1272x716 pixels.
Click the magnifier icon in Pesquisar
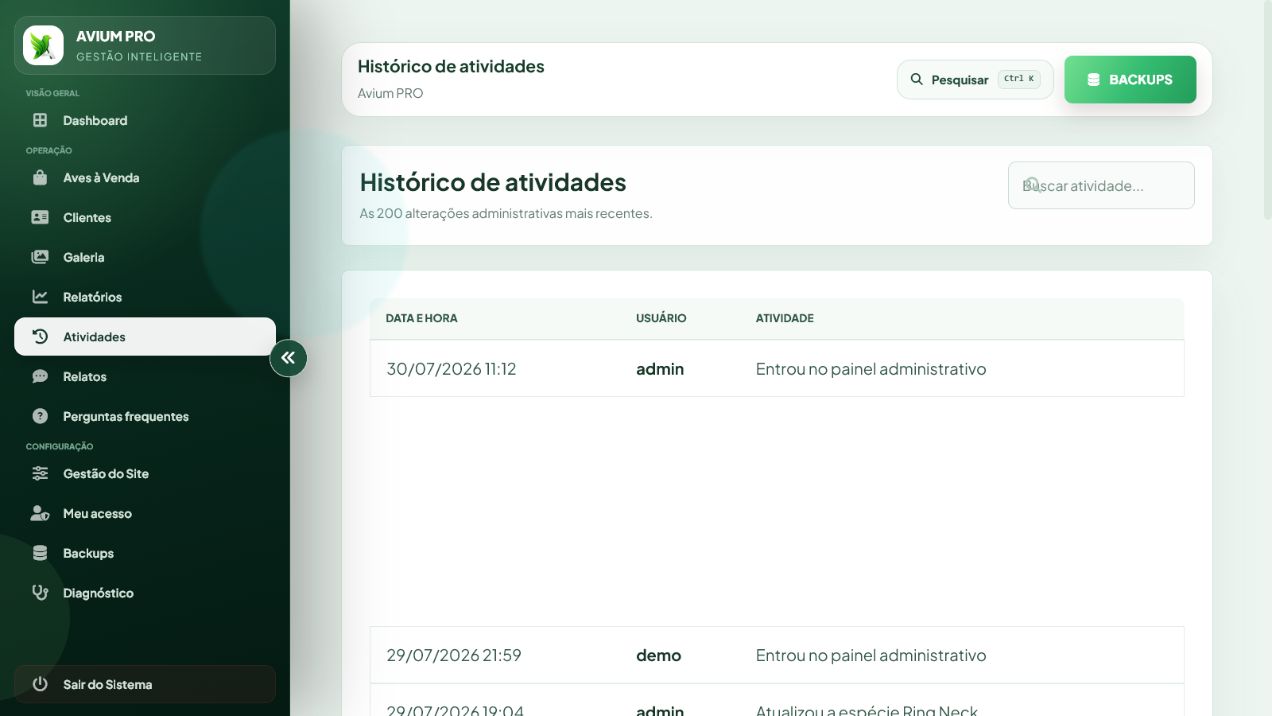coord(917,79)
